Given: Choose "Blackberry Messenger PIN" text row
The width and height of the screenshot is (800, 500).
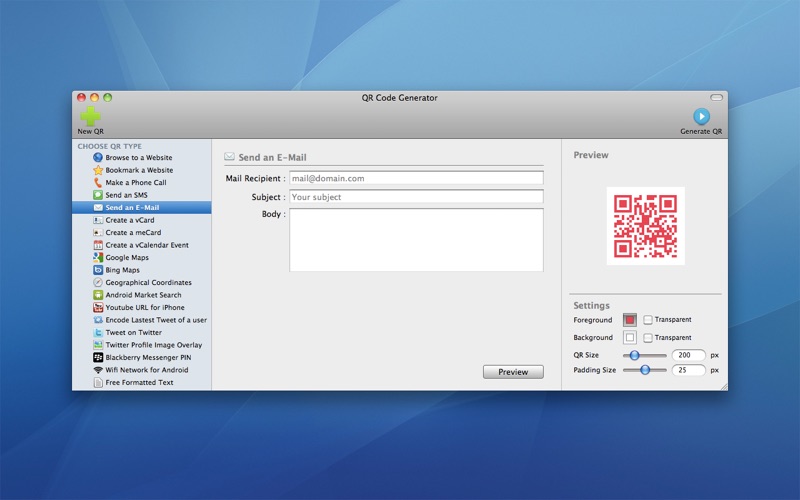Looking at the screenshot, I should click(148, 357).
